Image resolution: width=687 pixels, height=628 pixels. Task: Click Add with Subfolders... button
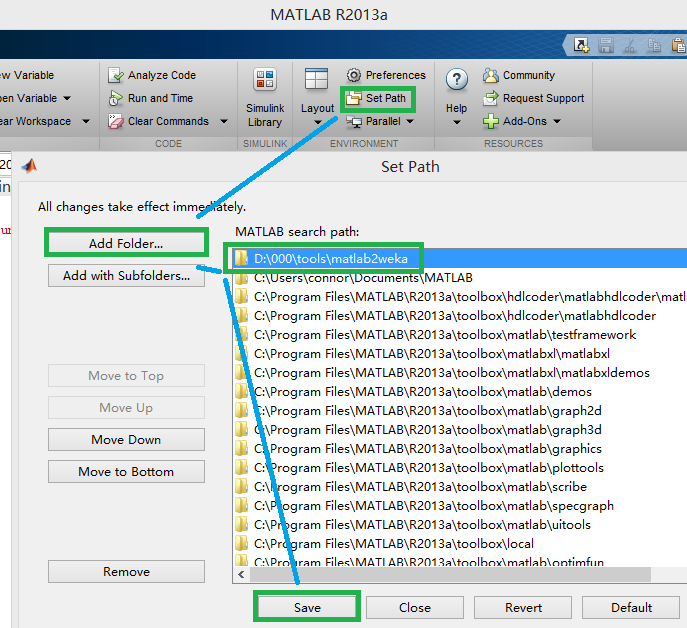point(126,276)
